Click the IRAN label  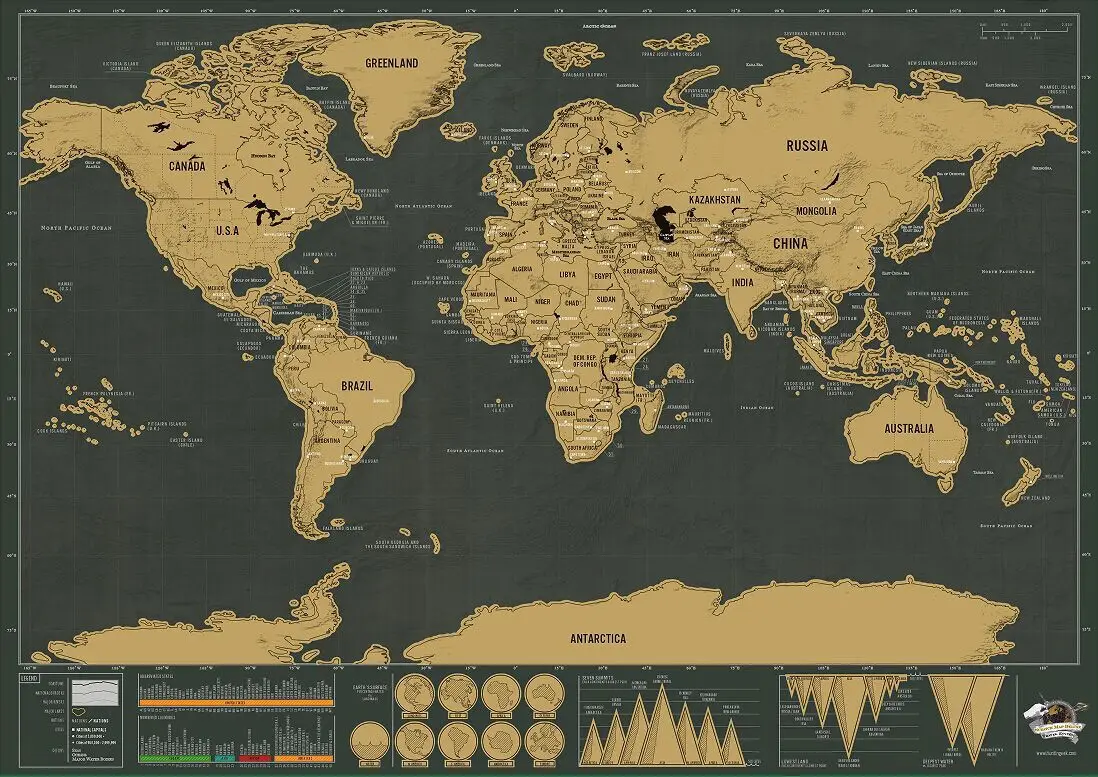coord(673,255)
